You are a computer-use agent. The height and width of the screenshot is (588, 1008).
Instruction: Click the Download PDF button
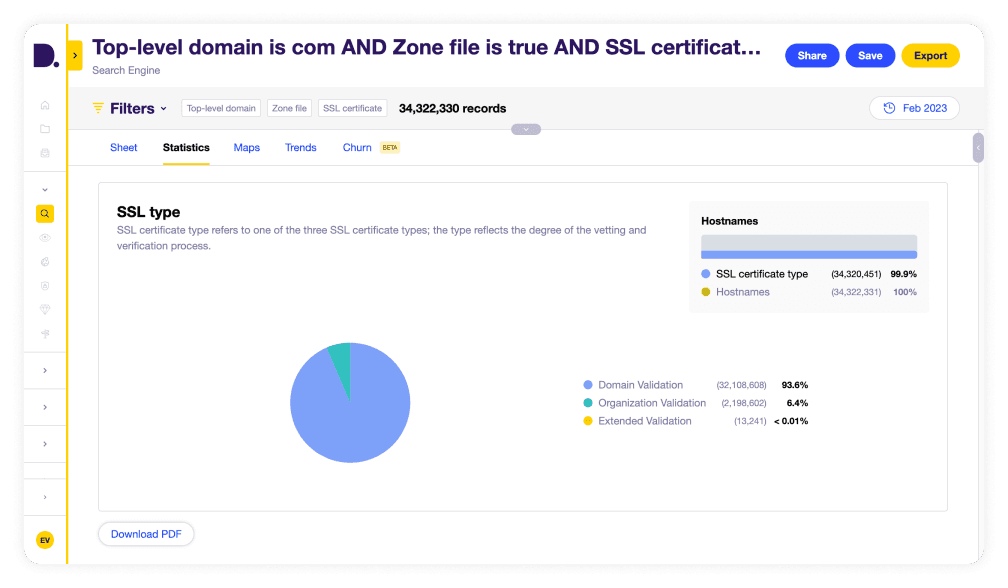coord(146,534)
